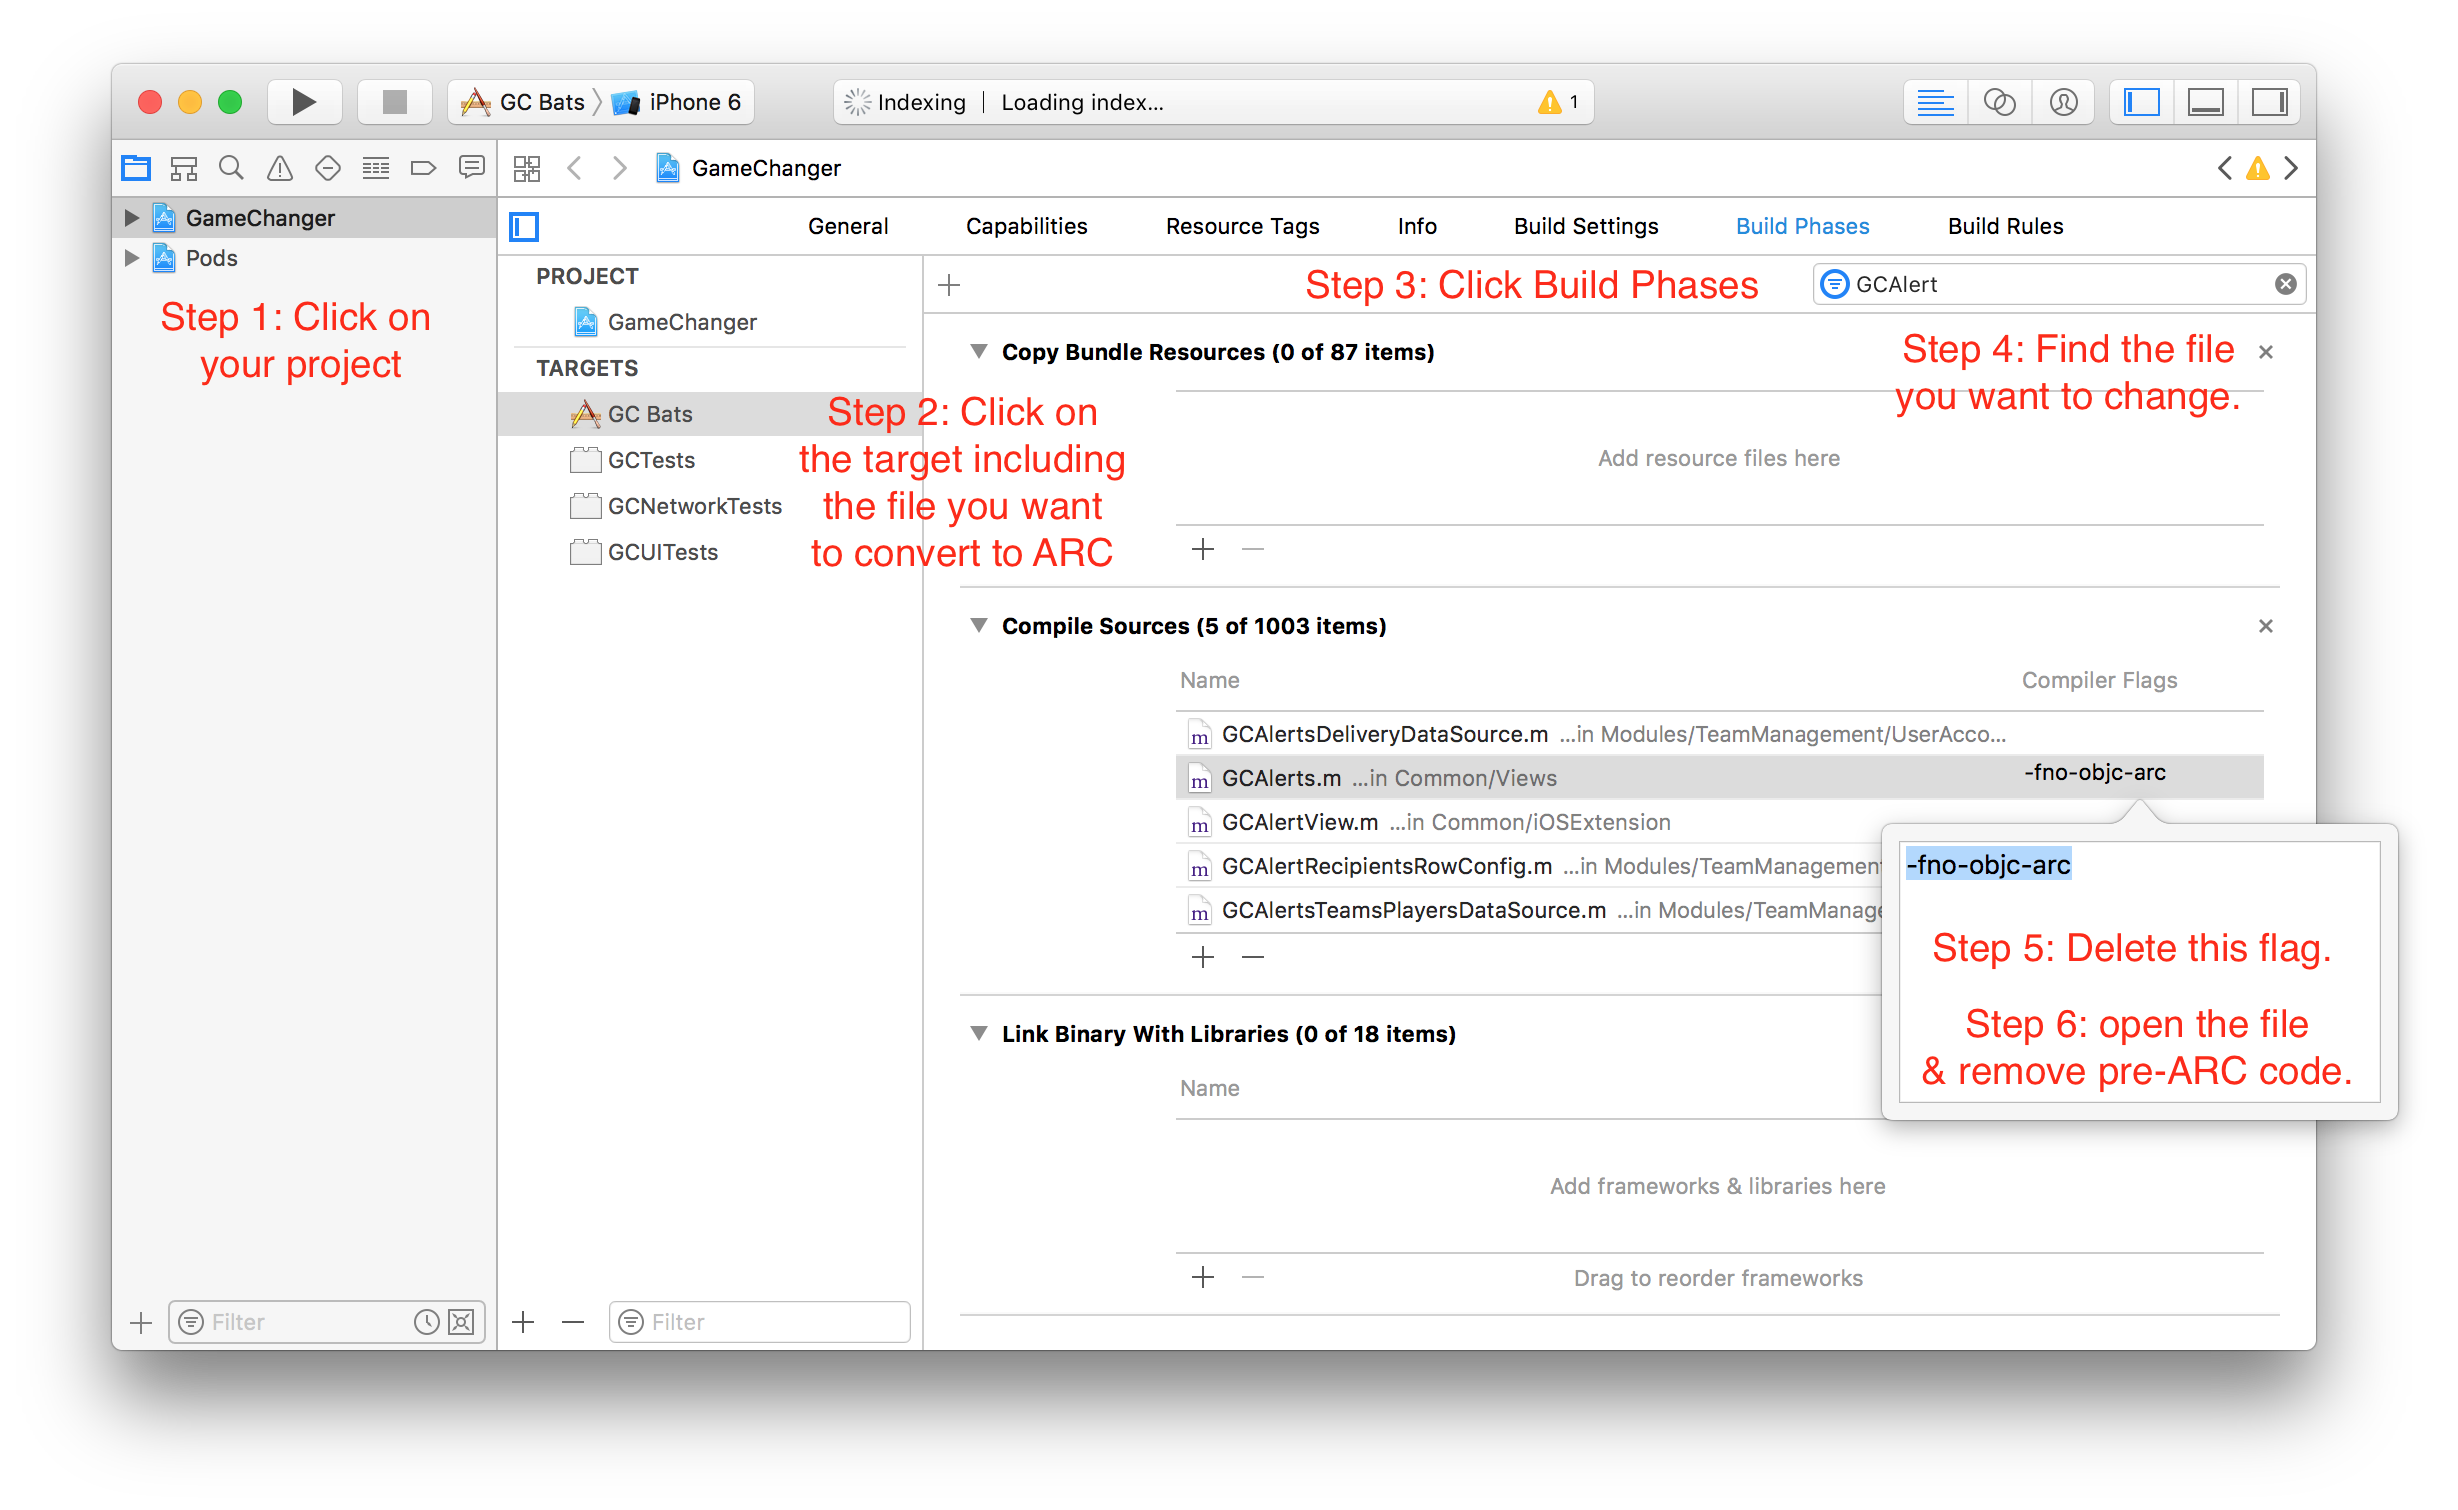The image size is (2458, 1510).
Task: Switch to the Build Phases tab
Action: 1803,227
